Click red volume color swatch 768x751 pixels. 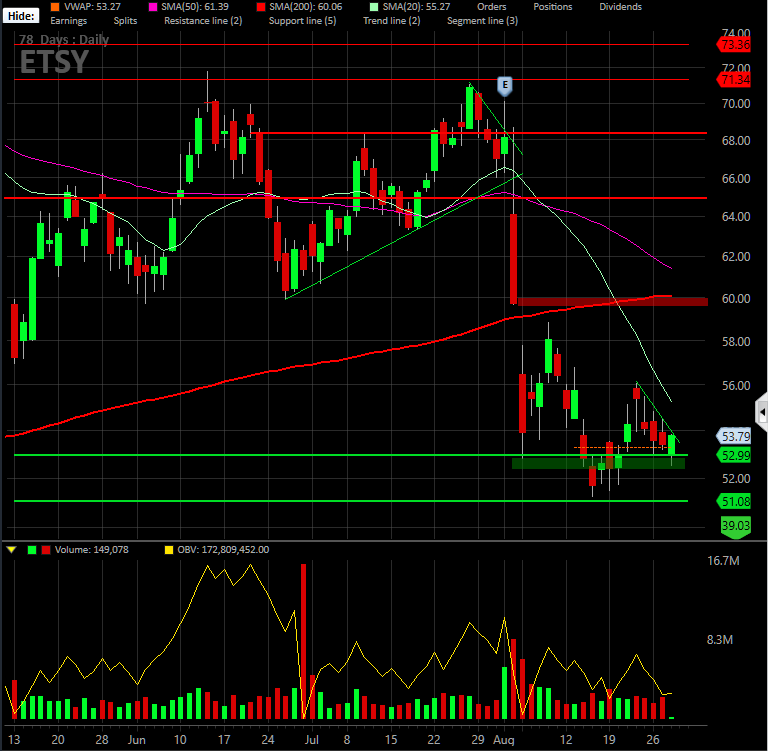pos(46,550)
